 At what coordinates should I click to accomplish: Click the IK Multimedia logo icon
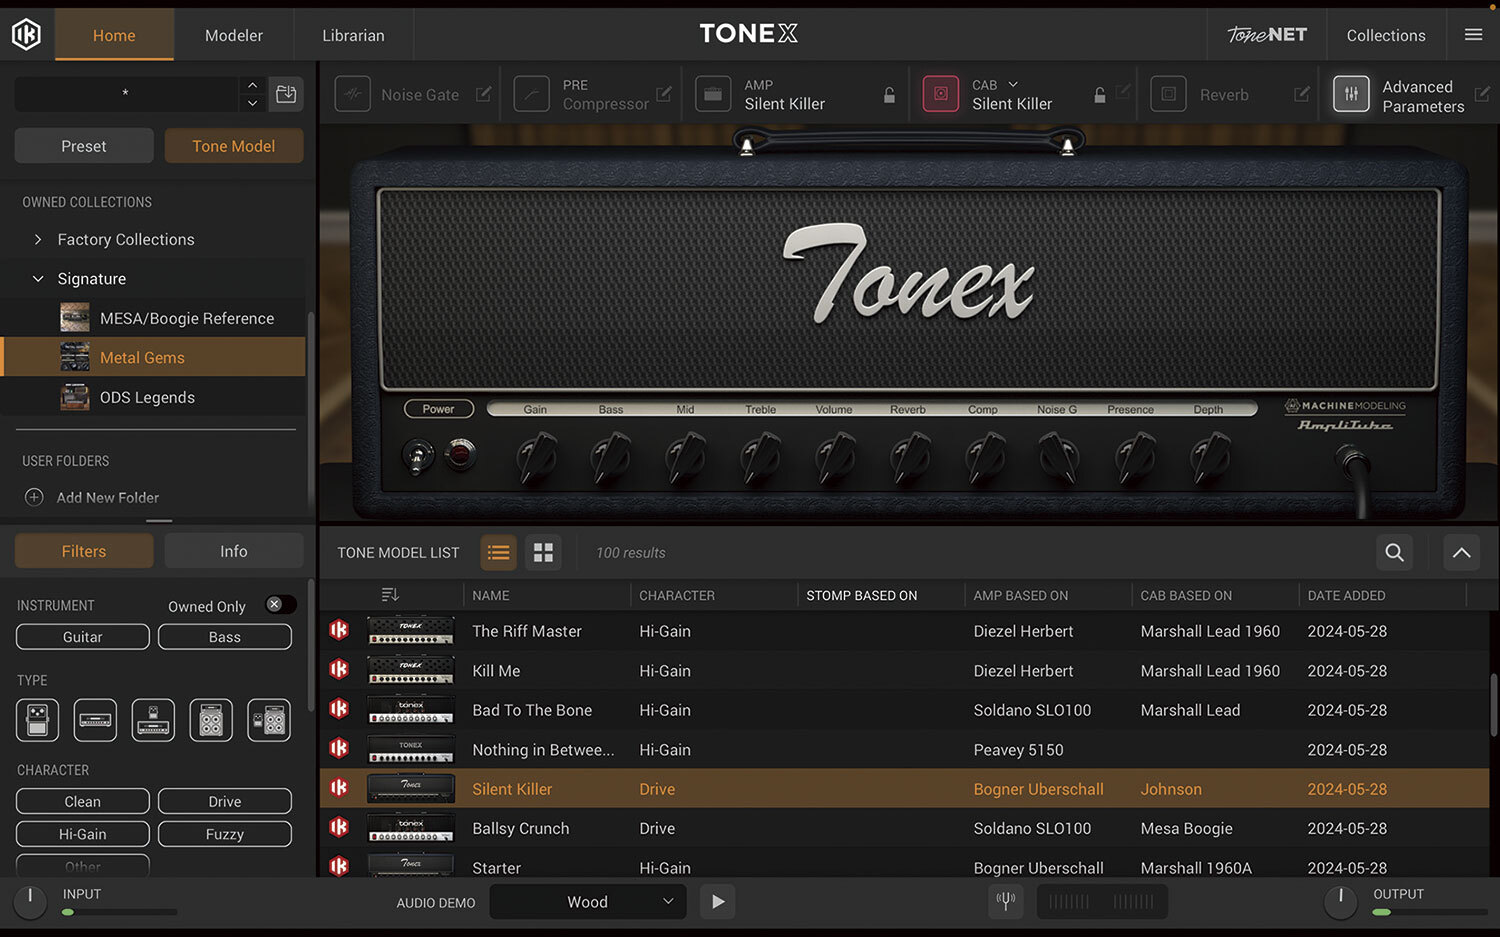tap(26, 35)
